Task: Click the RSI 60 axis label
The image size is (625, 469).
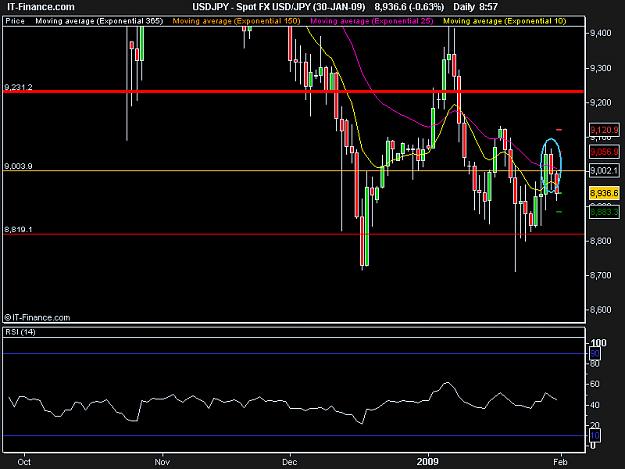Action: (595, 384)
